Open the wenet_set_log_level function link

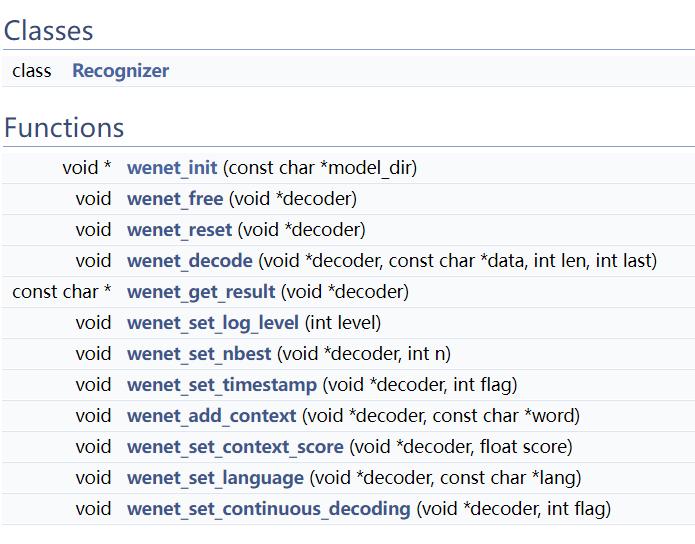coord(213,323)
